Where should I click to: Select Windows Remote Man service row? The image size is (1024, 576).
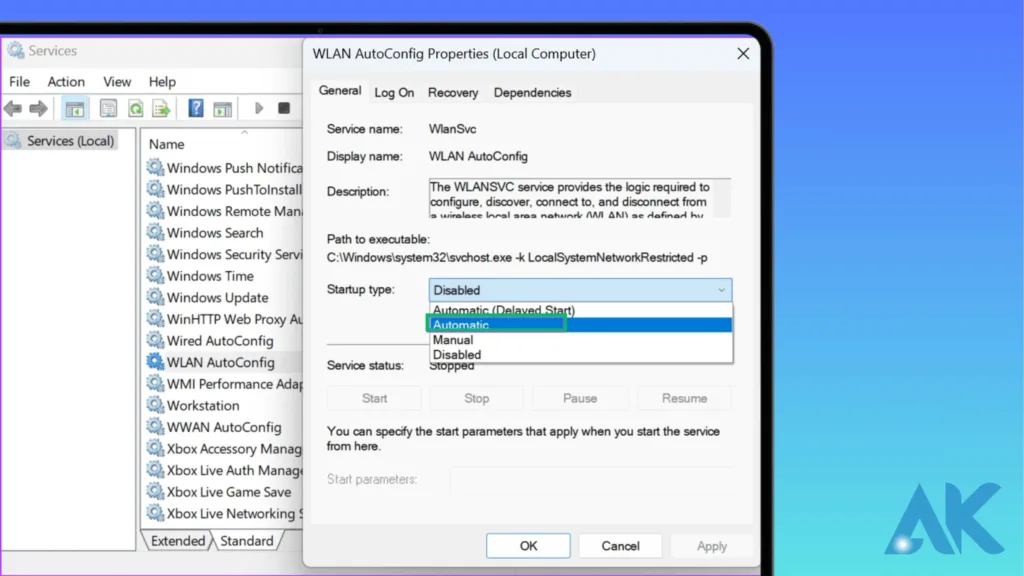pos(224,211)
